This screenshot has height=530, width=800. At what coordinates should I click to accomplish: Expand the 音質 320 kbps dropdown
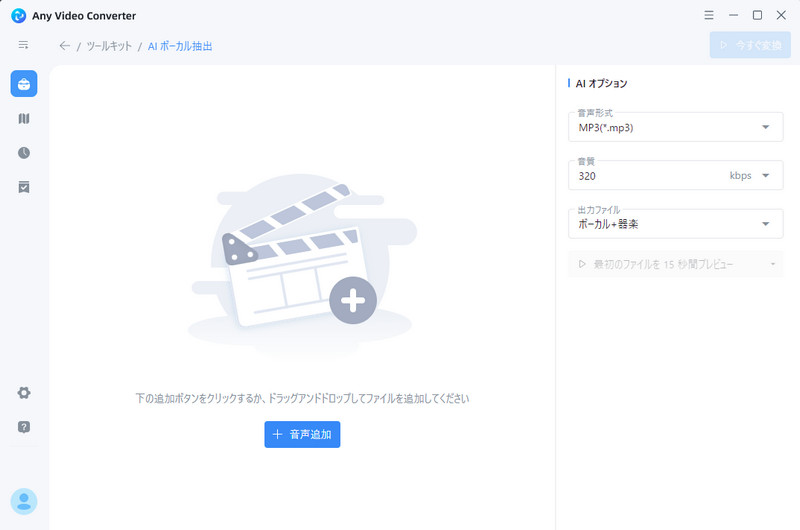click(676, 175)
